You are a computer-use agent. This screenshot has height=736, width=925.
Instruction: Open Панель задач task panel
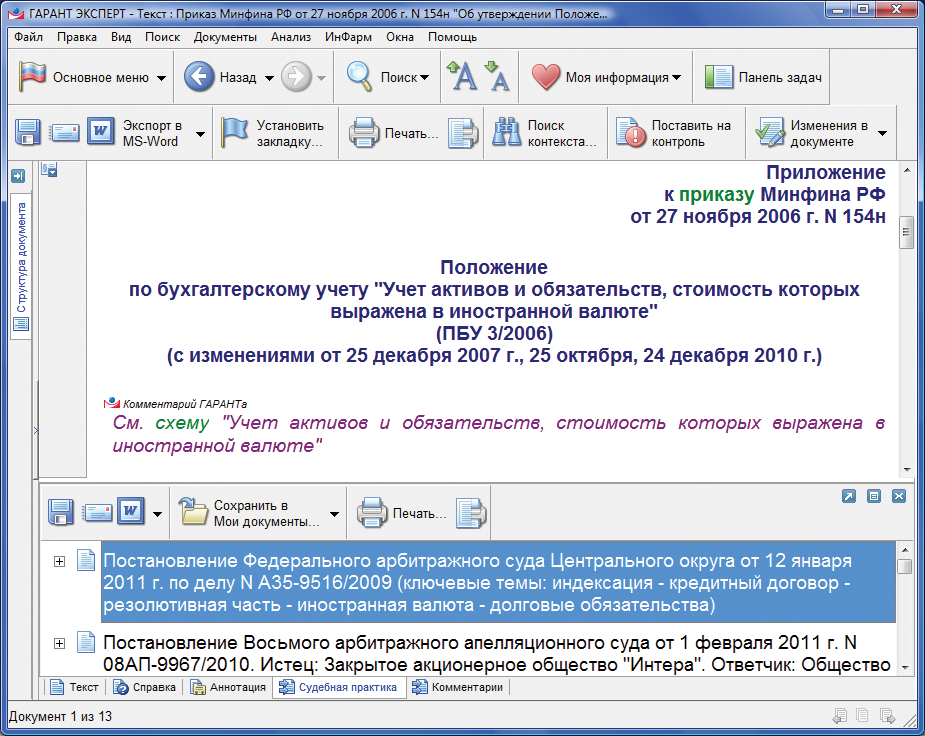764,78
